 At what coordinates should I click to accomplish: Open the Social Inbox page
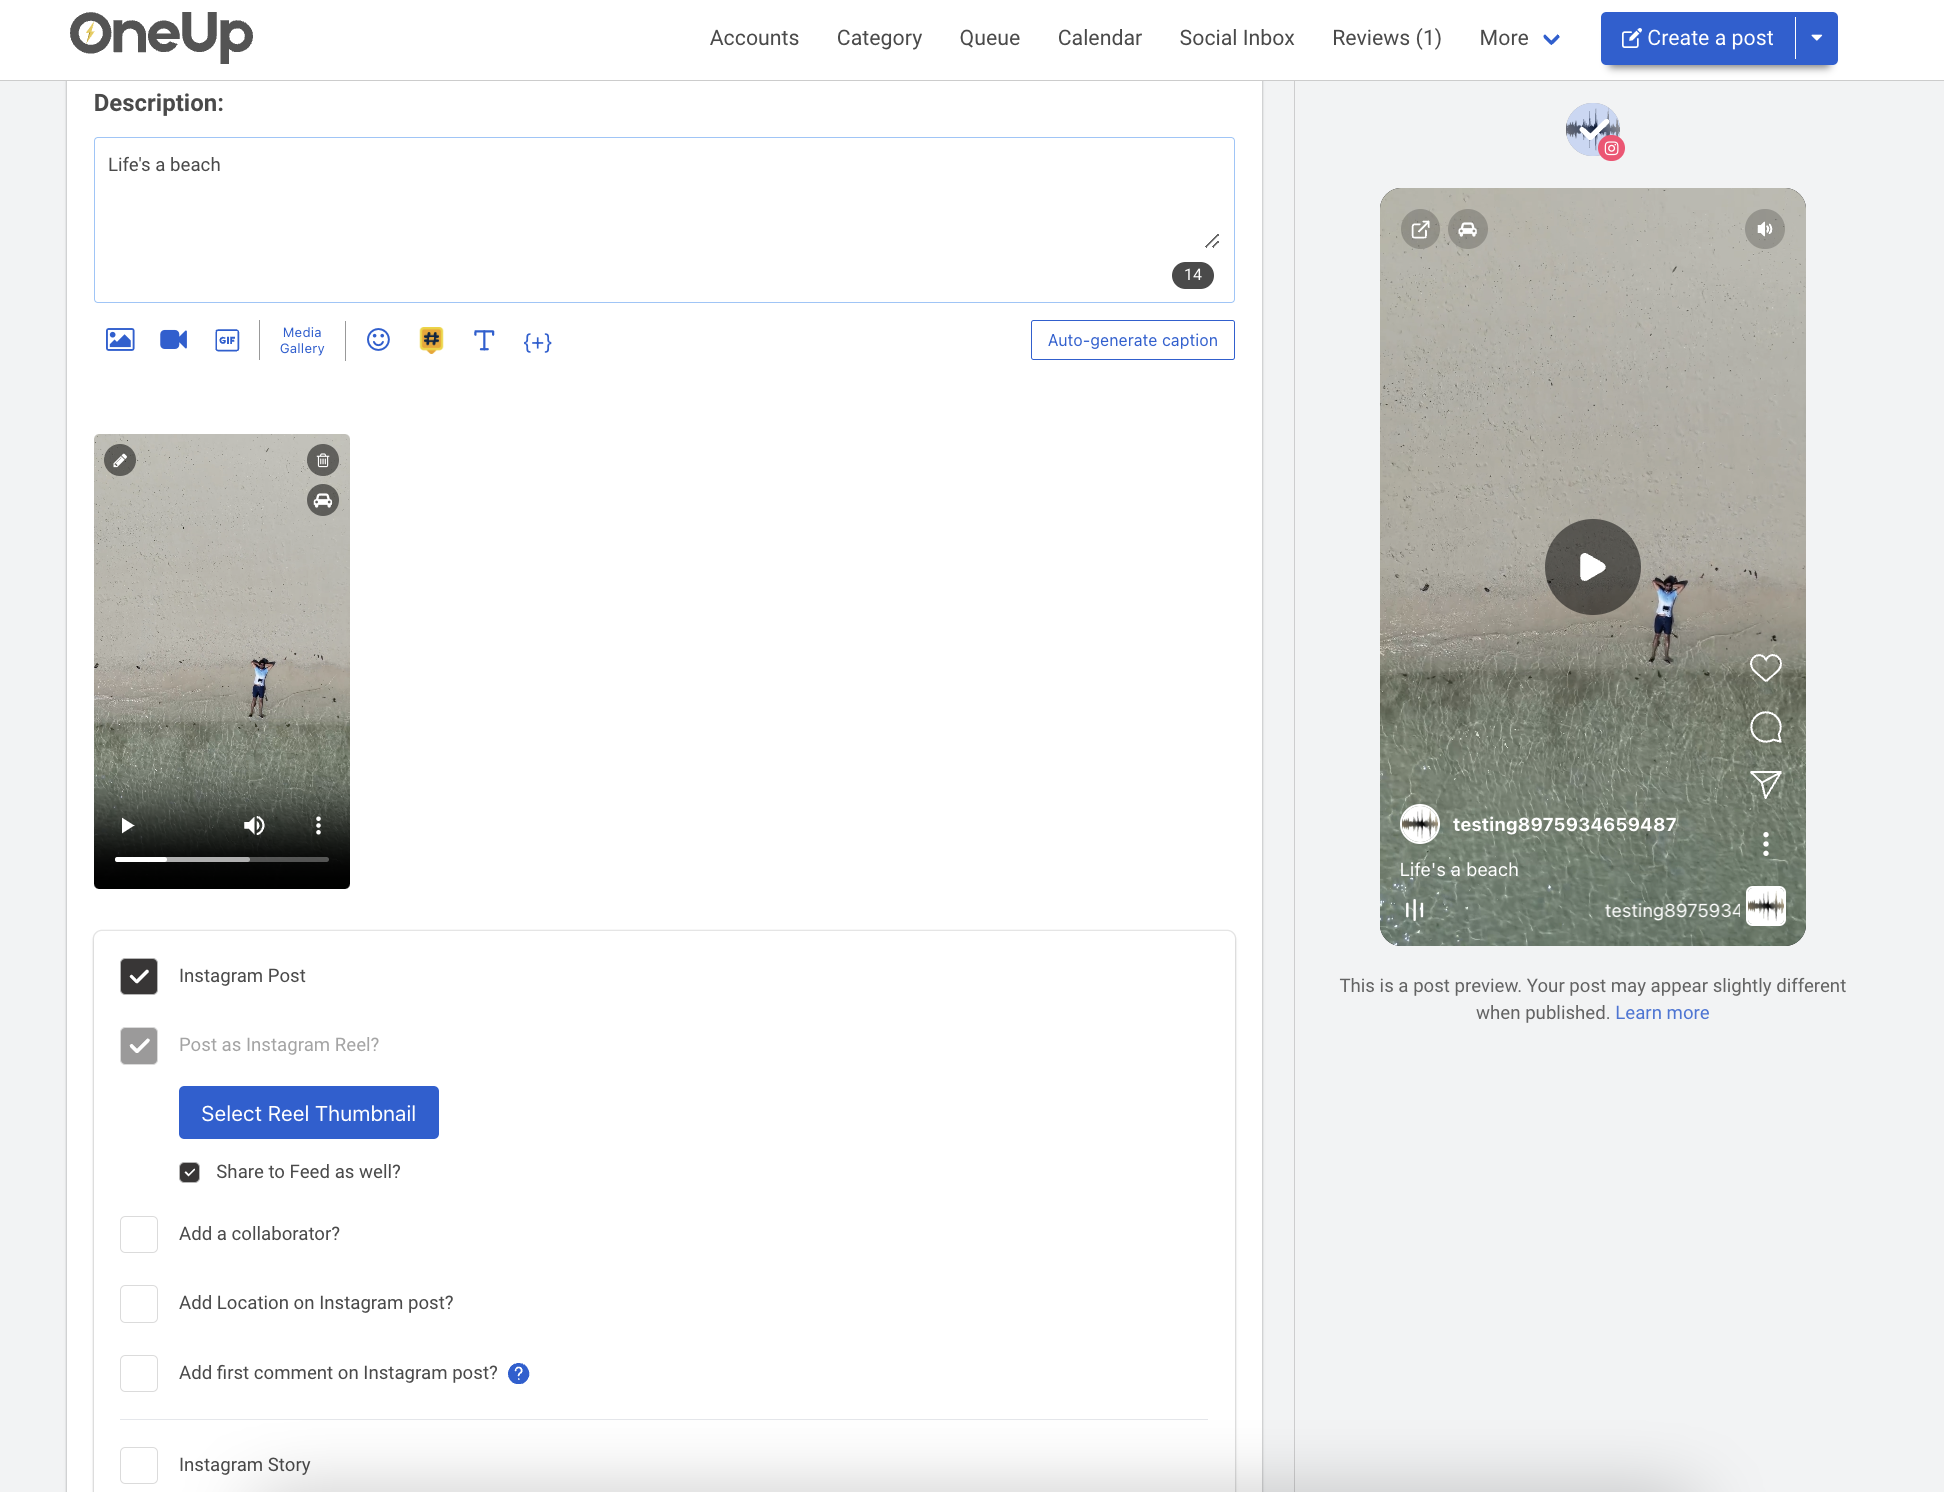1236,38
